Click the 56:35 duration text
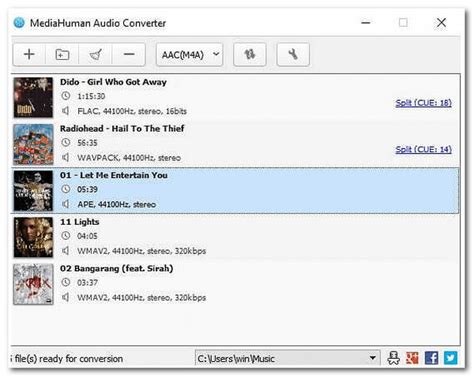The height and width of the screenshot is (377, 474). point(87,143)
